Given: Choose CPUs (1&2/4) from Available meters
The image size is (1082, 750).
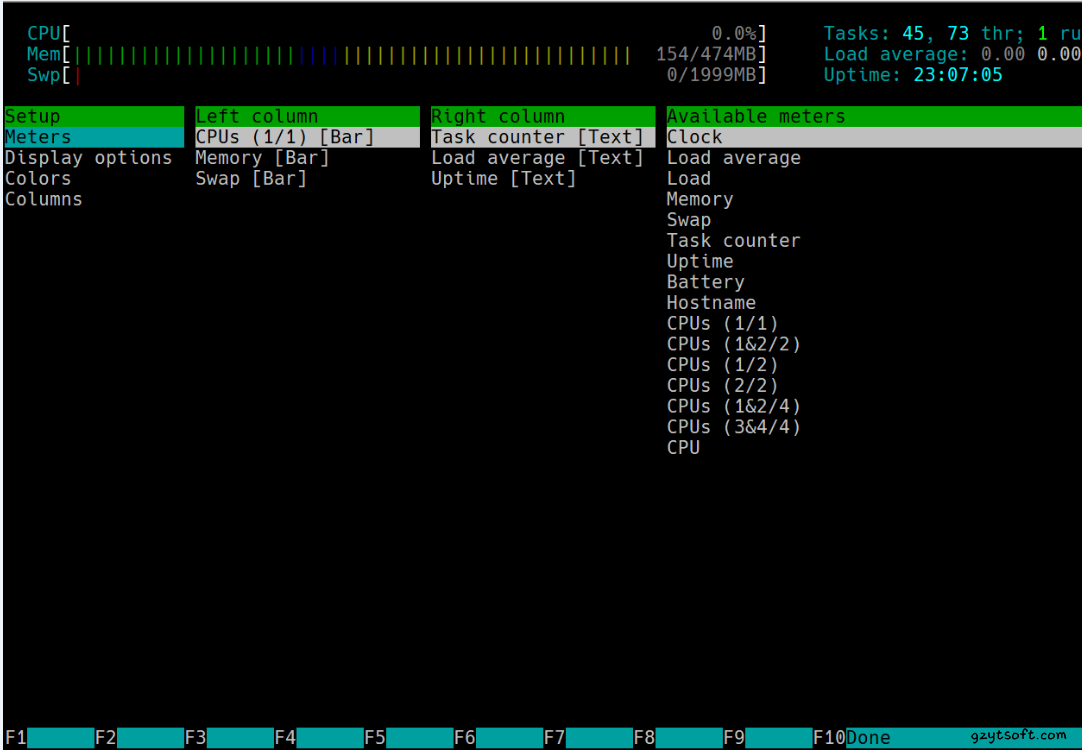Looking at the screenshot, I should coord(734,406).
